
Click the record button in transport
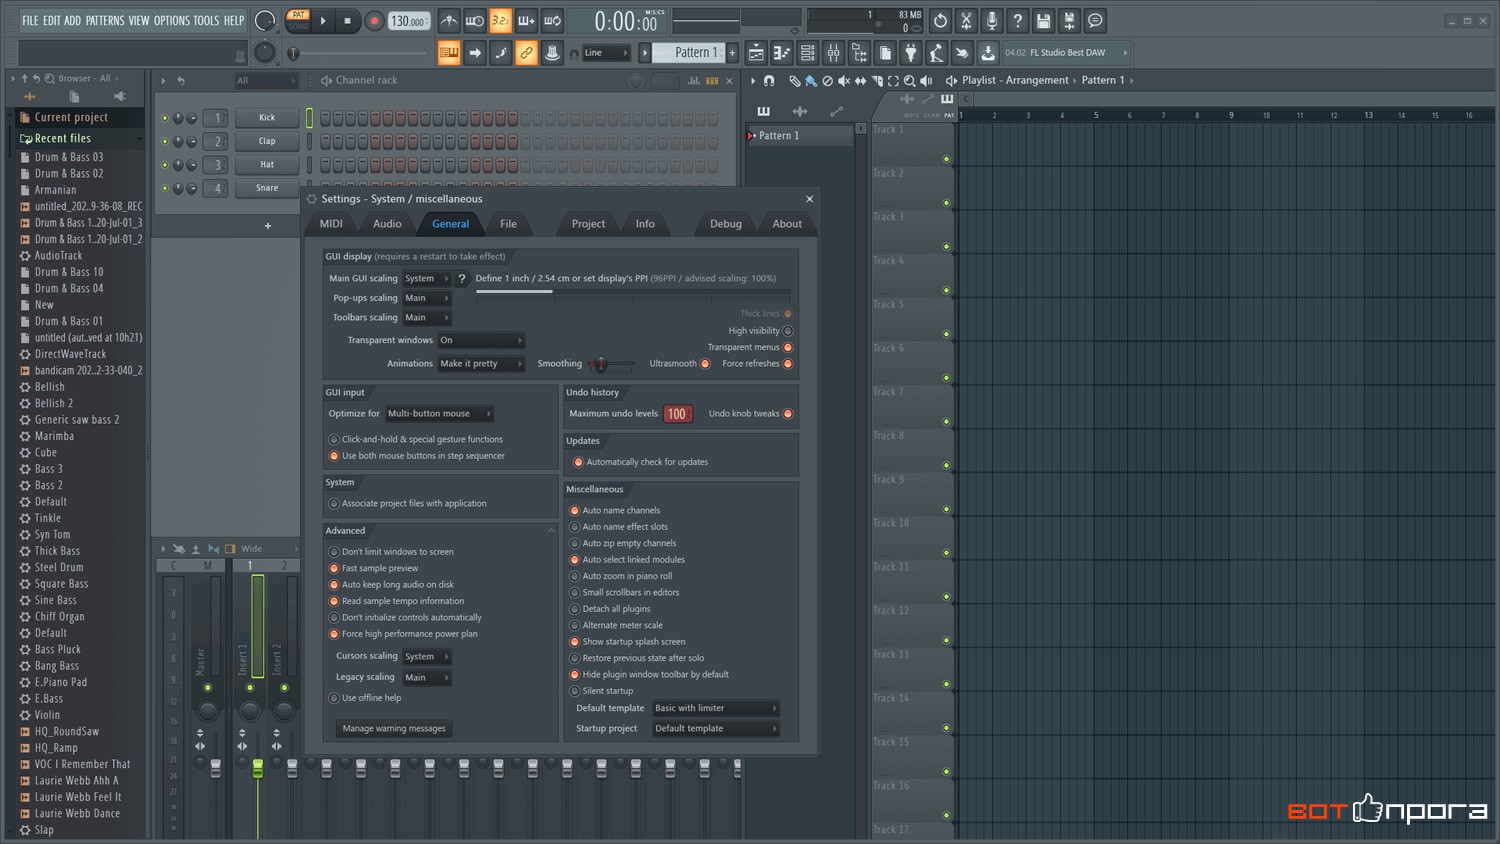374,21
